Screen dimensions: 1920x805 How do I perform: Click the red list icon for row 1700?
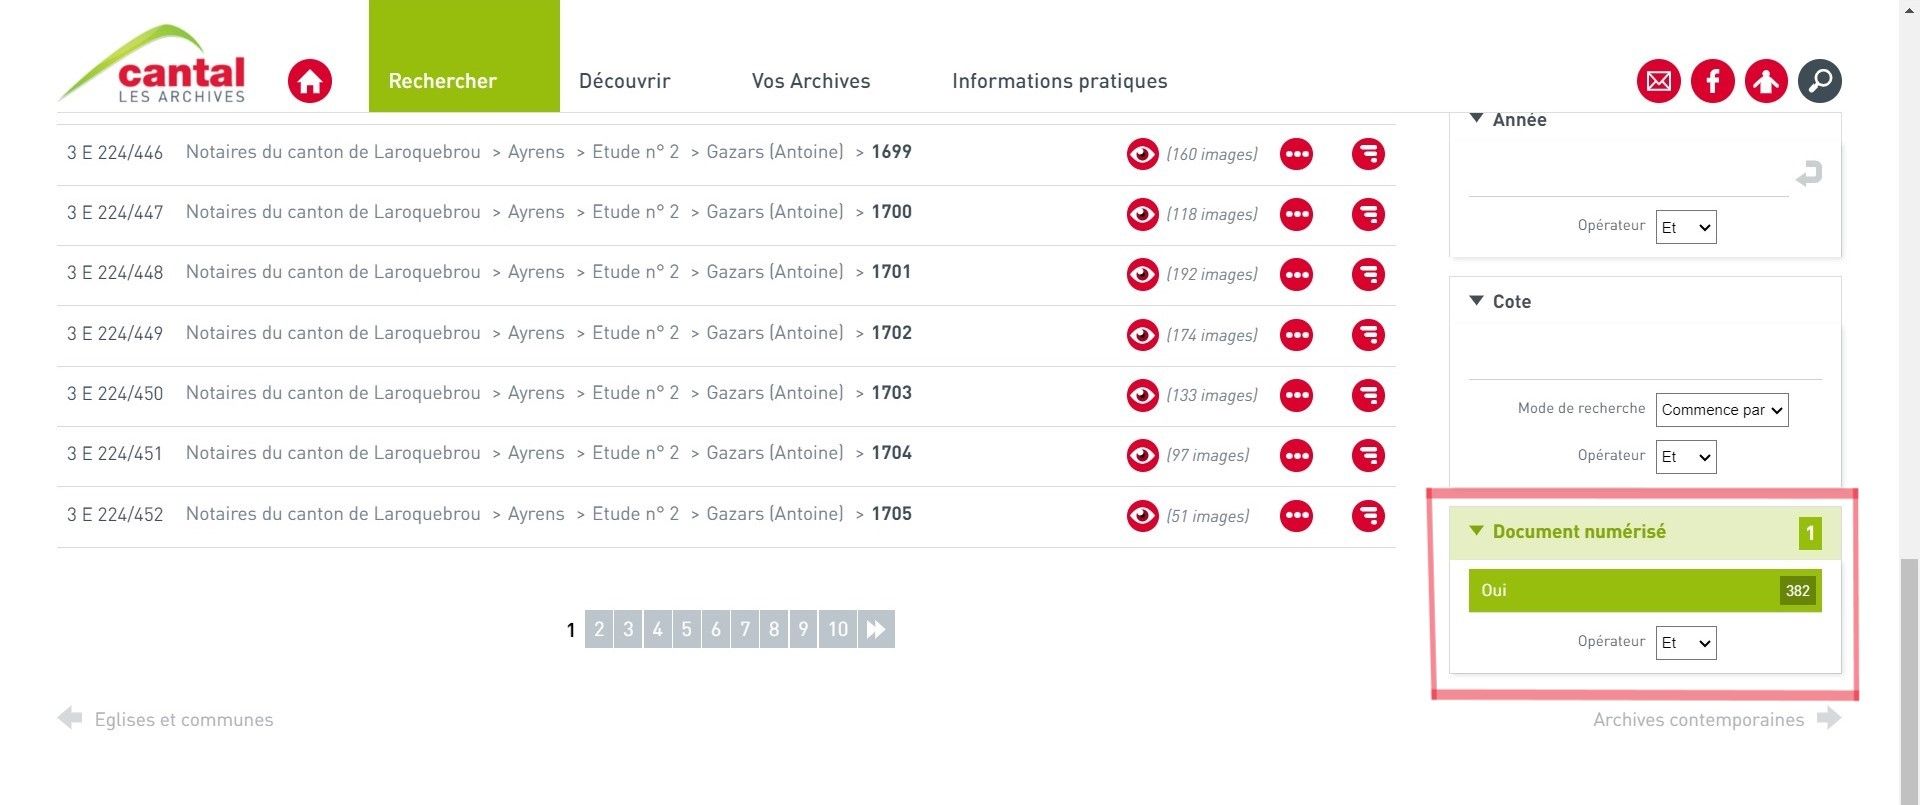click(x=1368, y=214)
